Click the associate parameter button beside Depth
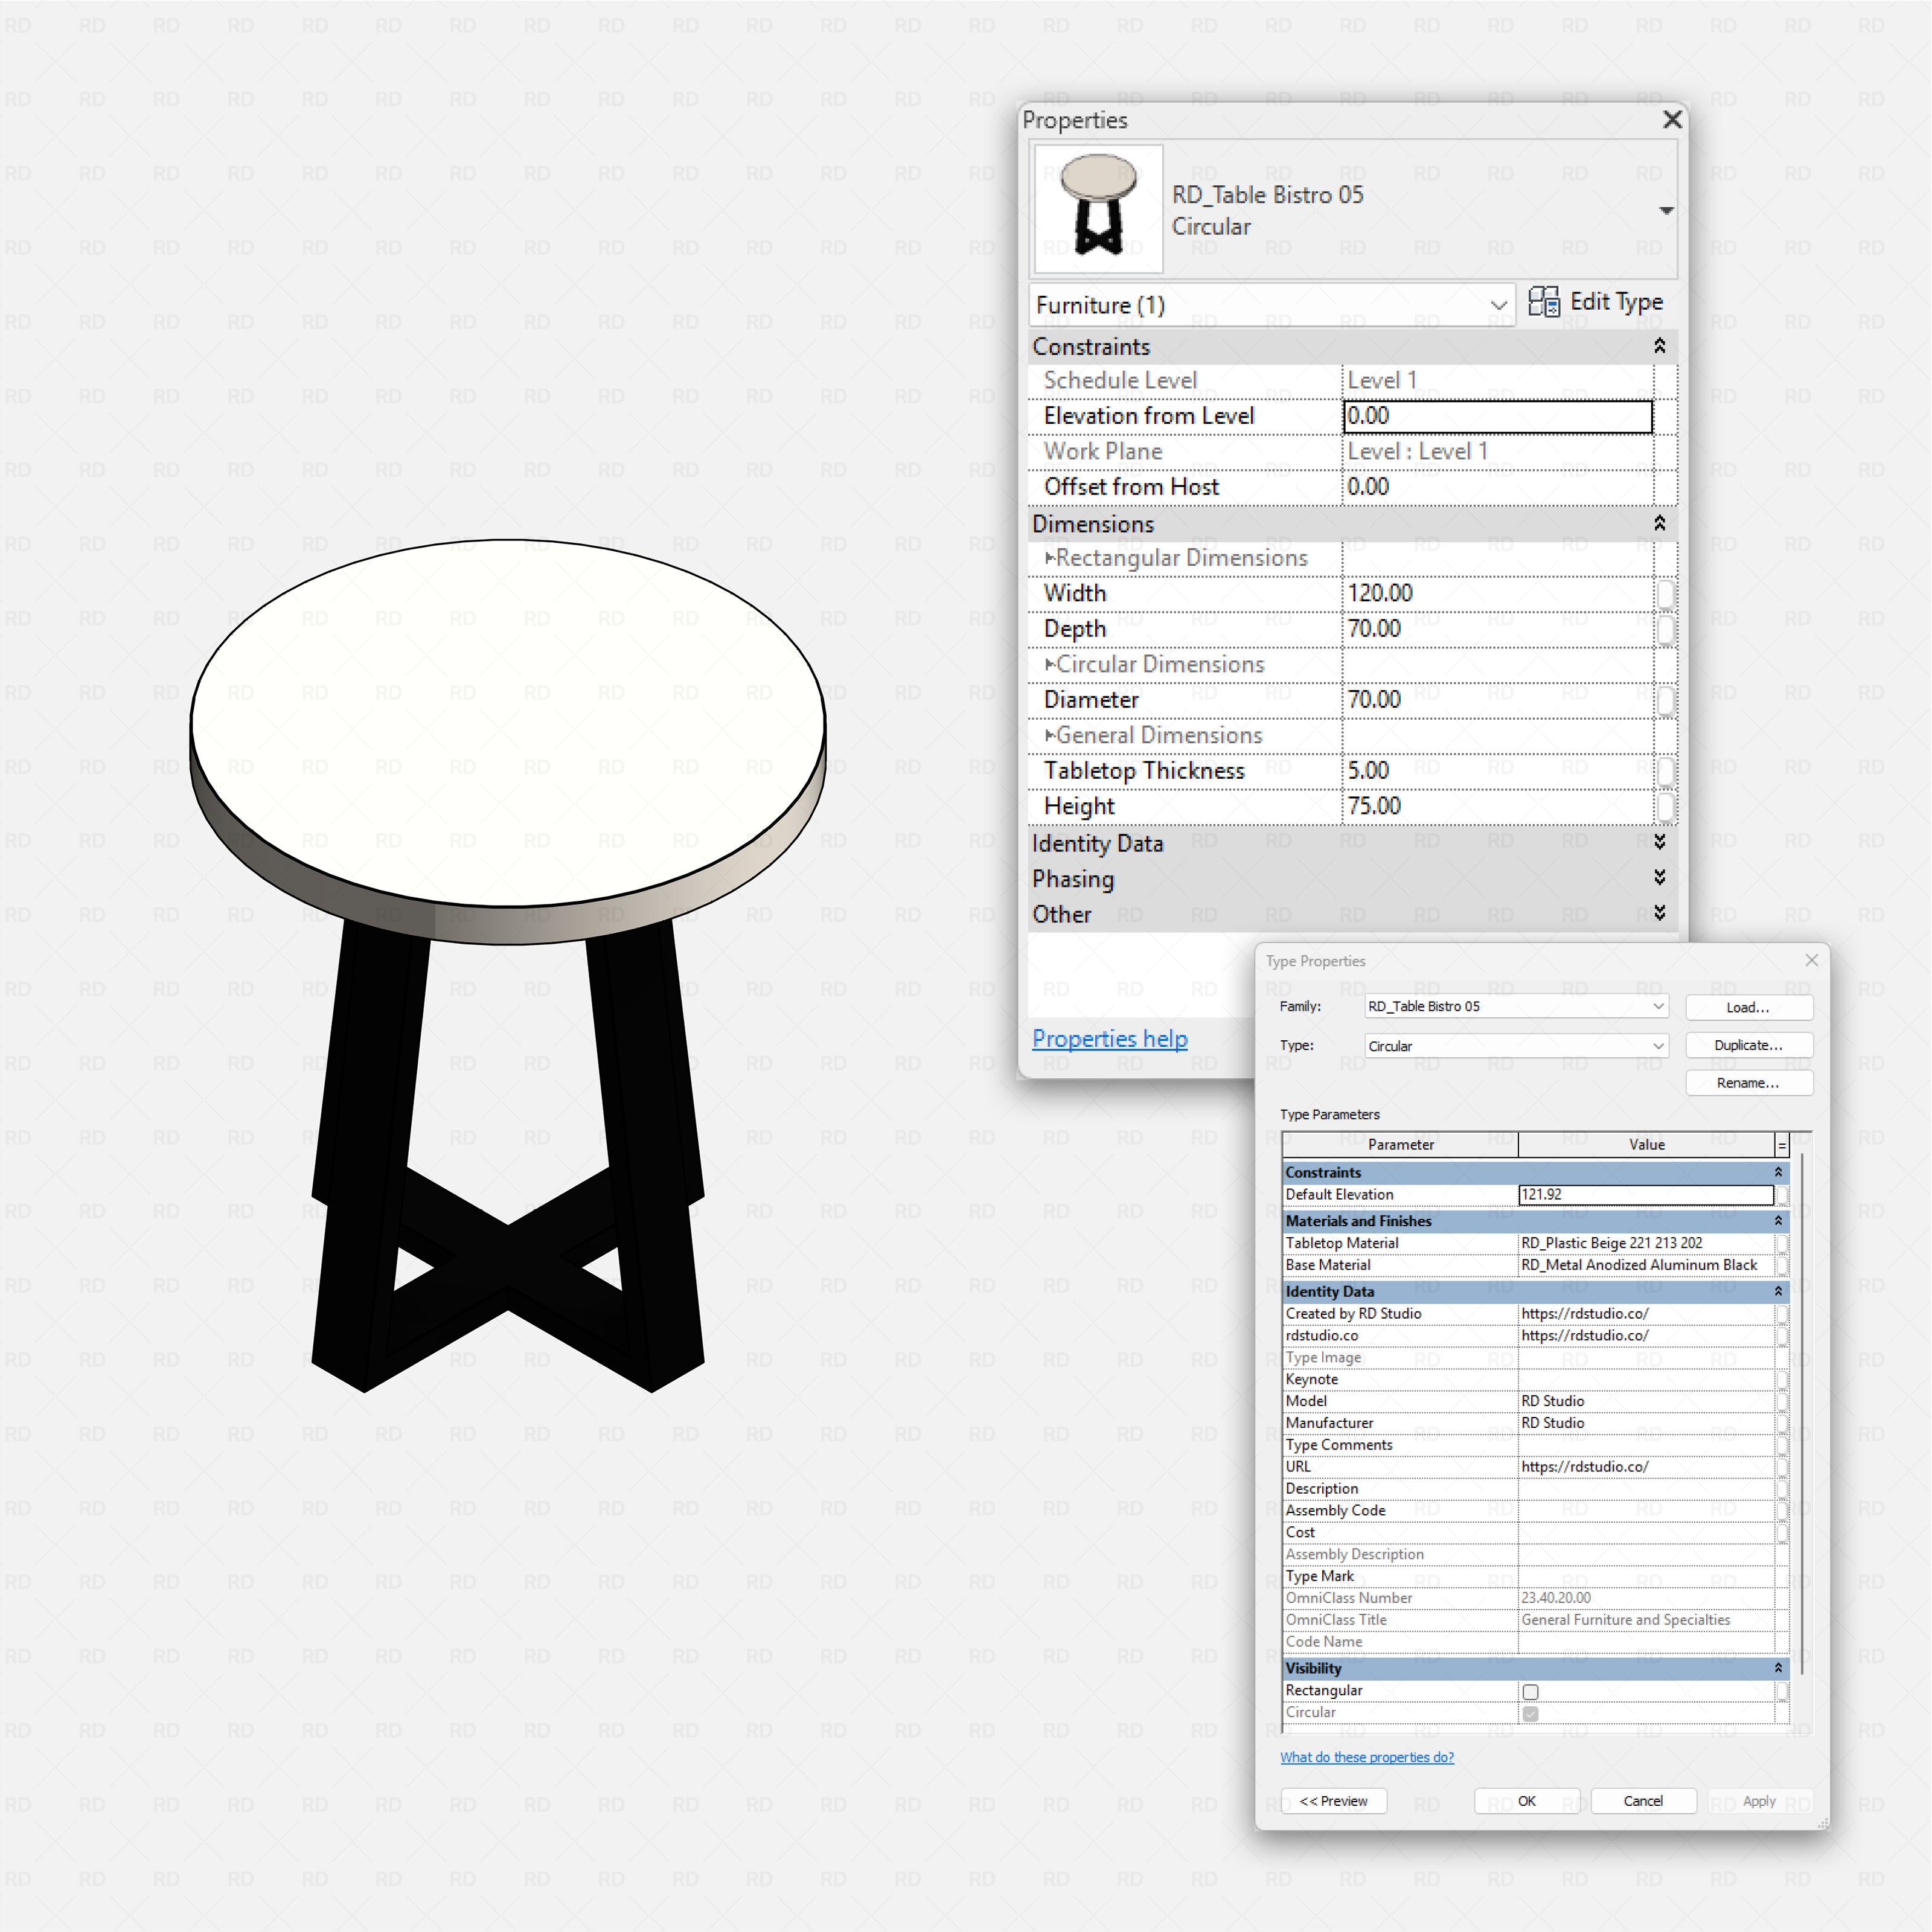The width and height of the screenshot is (1932, 1932). click(1665, 630)
